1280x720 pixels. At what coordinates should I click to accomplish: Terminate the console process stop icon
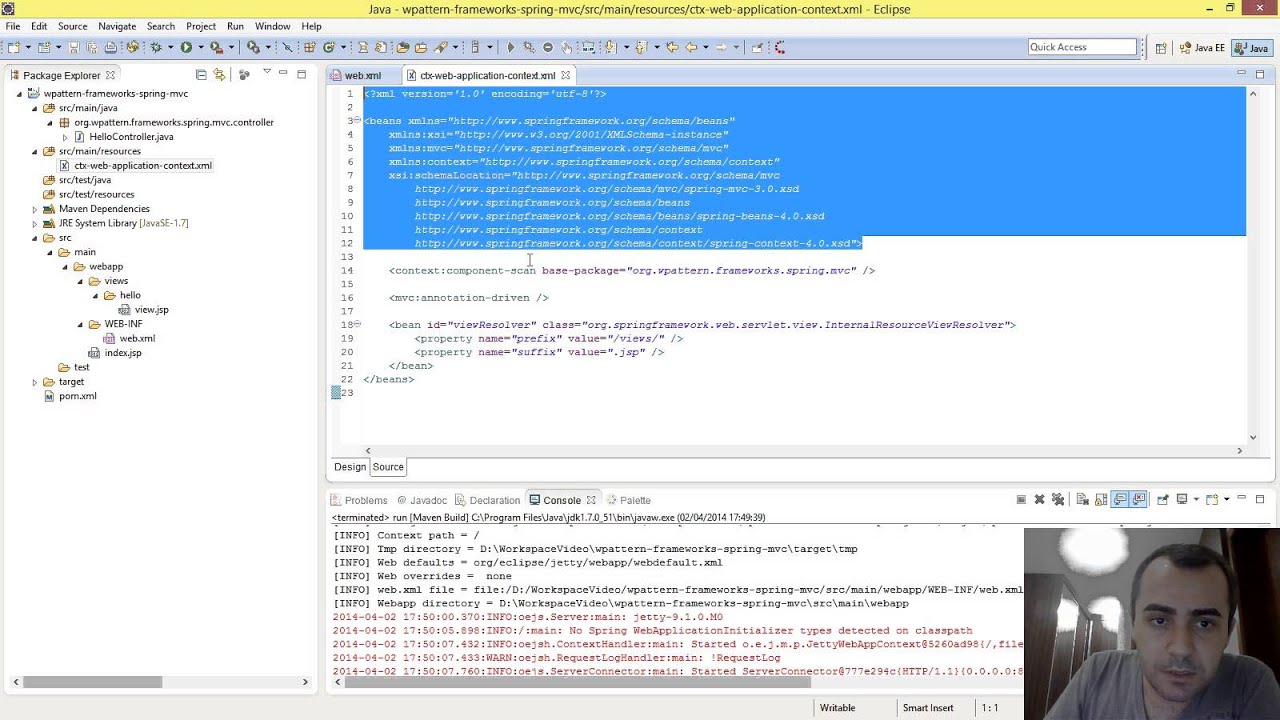[x=1021, y=500]
